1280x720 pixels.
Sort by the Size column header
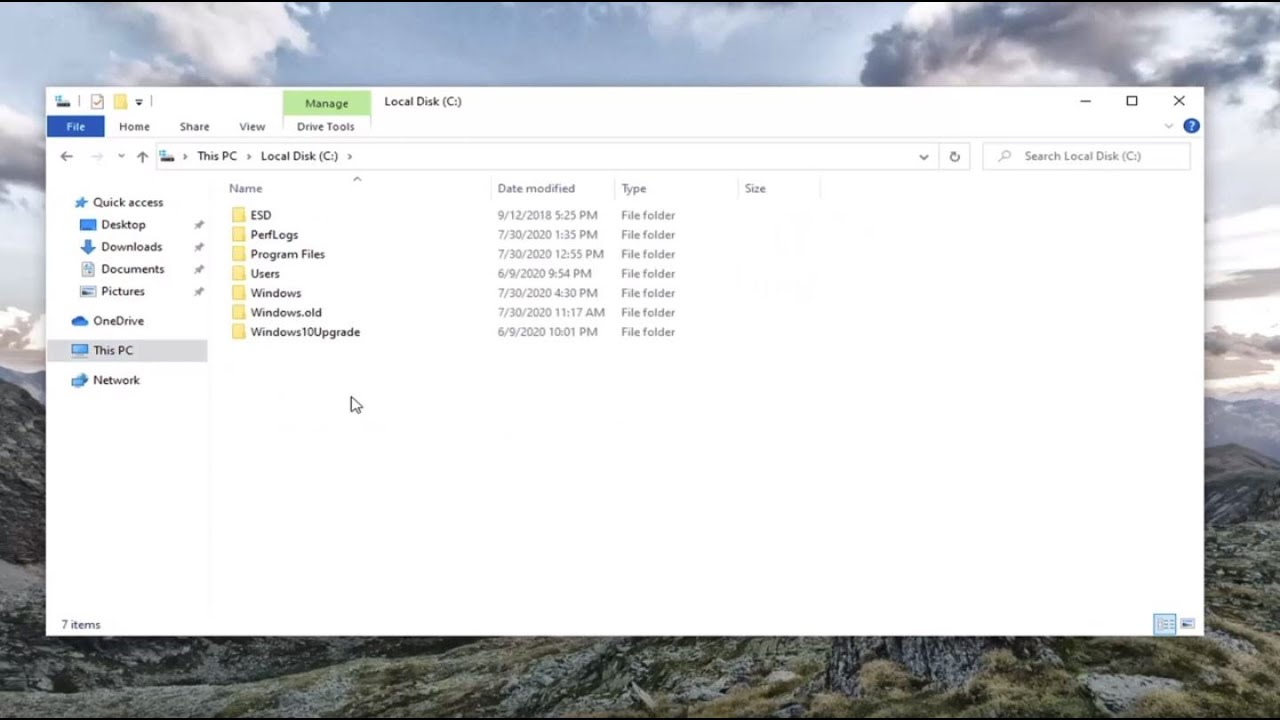pos(755,188)
